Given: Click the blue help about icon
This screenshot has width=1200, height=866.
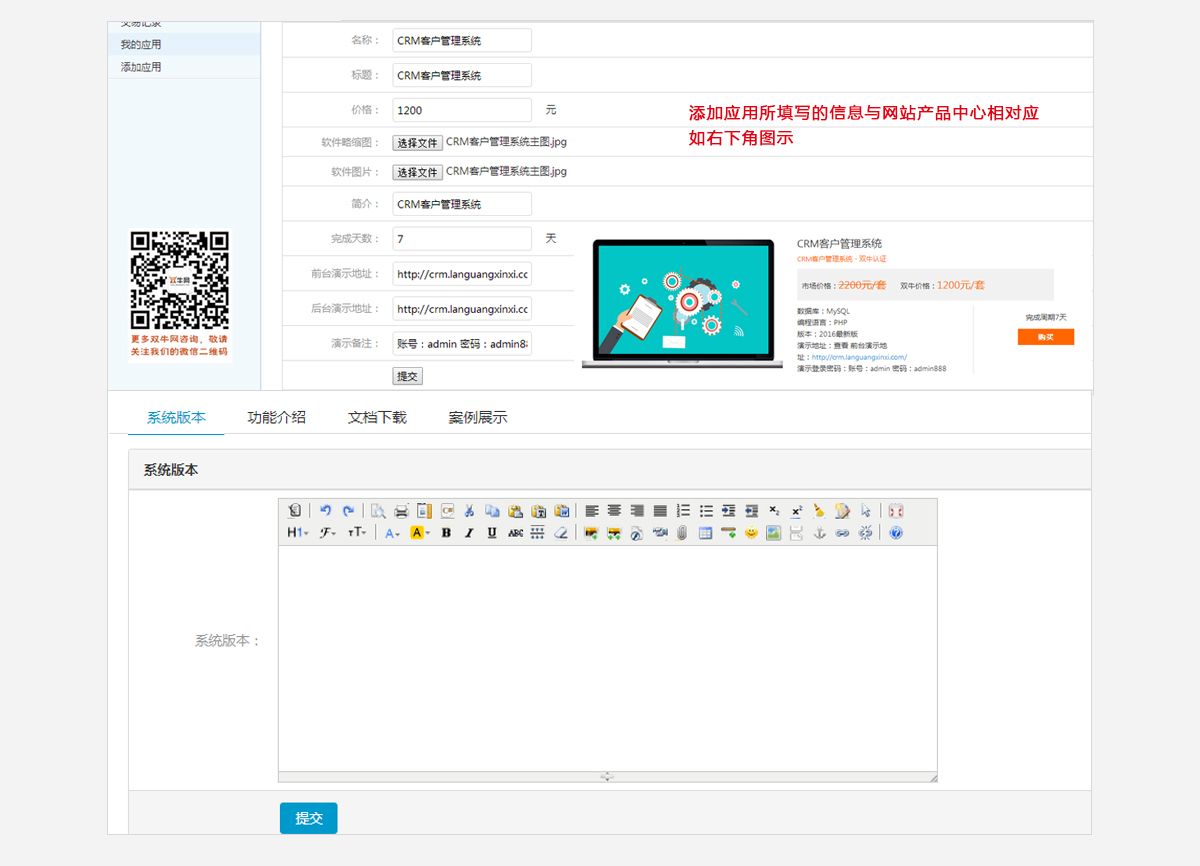Looking at the screenshot, I should click(x=896, y=533).
